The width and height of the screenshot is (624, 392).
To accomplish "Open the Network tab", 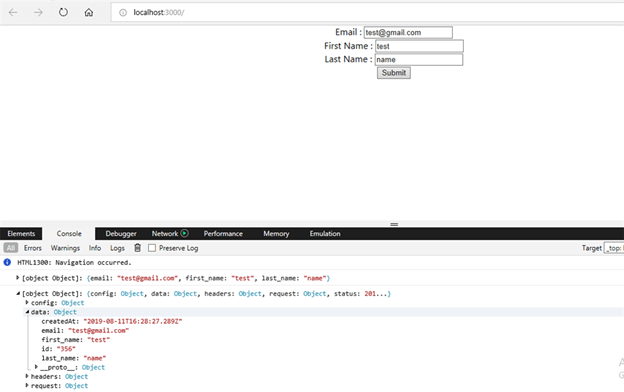I will pyautogui.click(x=165, y=234).
